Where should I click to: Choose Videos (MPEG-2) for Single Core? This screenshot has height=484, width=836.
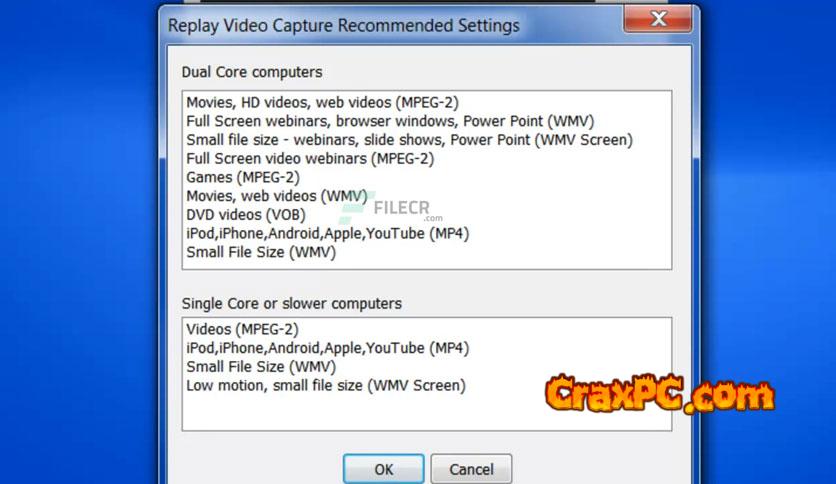coord(242,329)
